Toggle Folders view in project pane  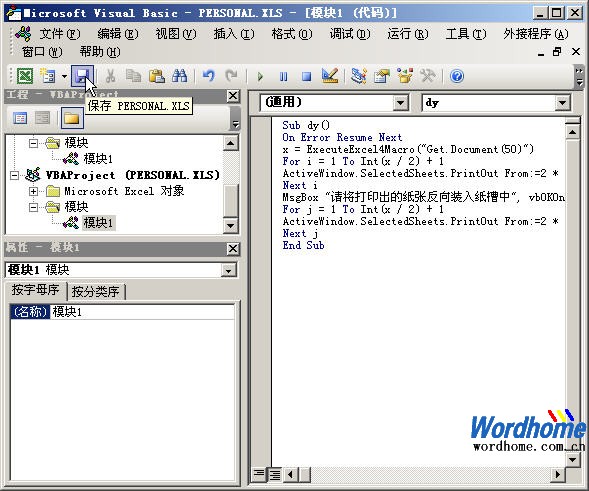[72, 119]
